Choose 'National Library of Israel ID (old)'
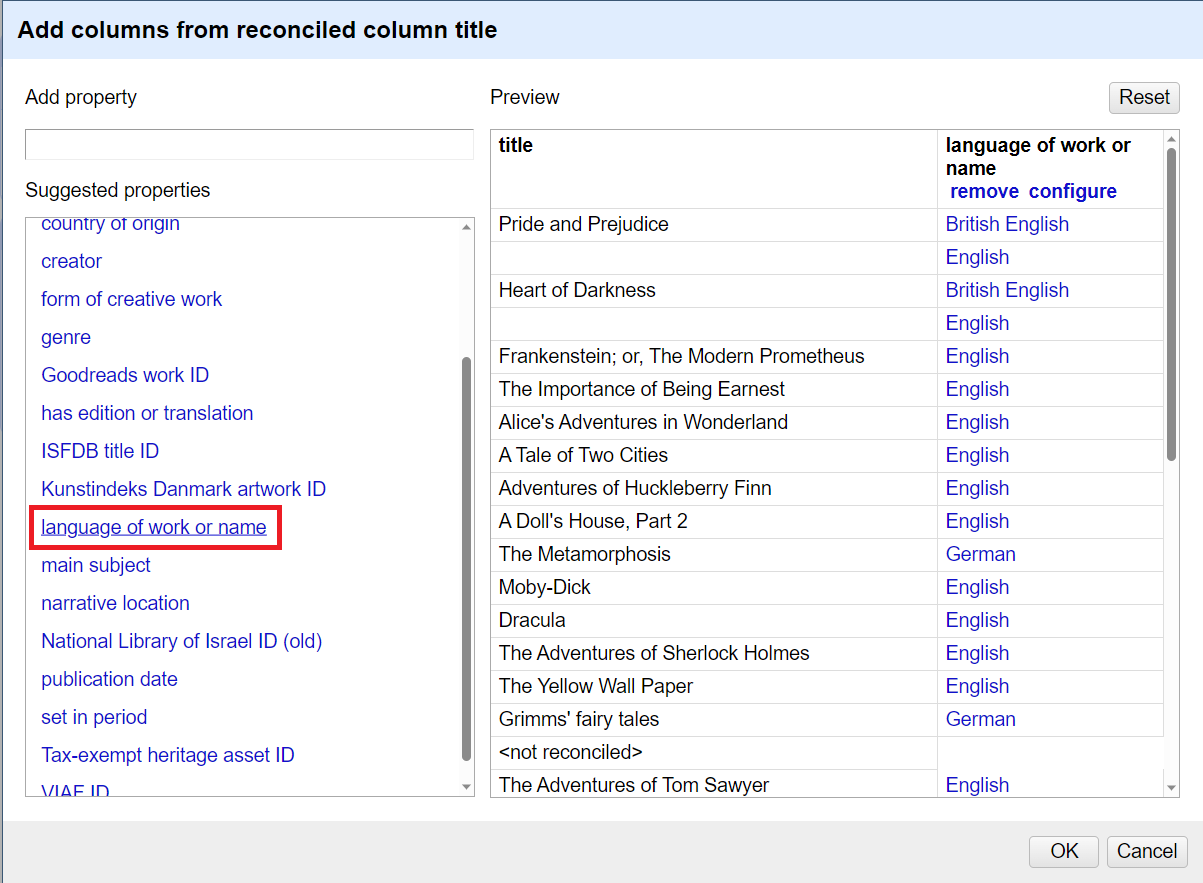 (181, 641)
